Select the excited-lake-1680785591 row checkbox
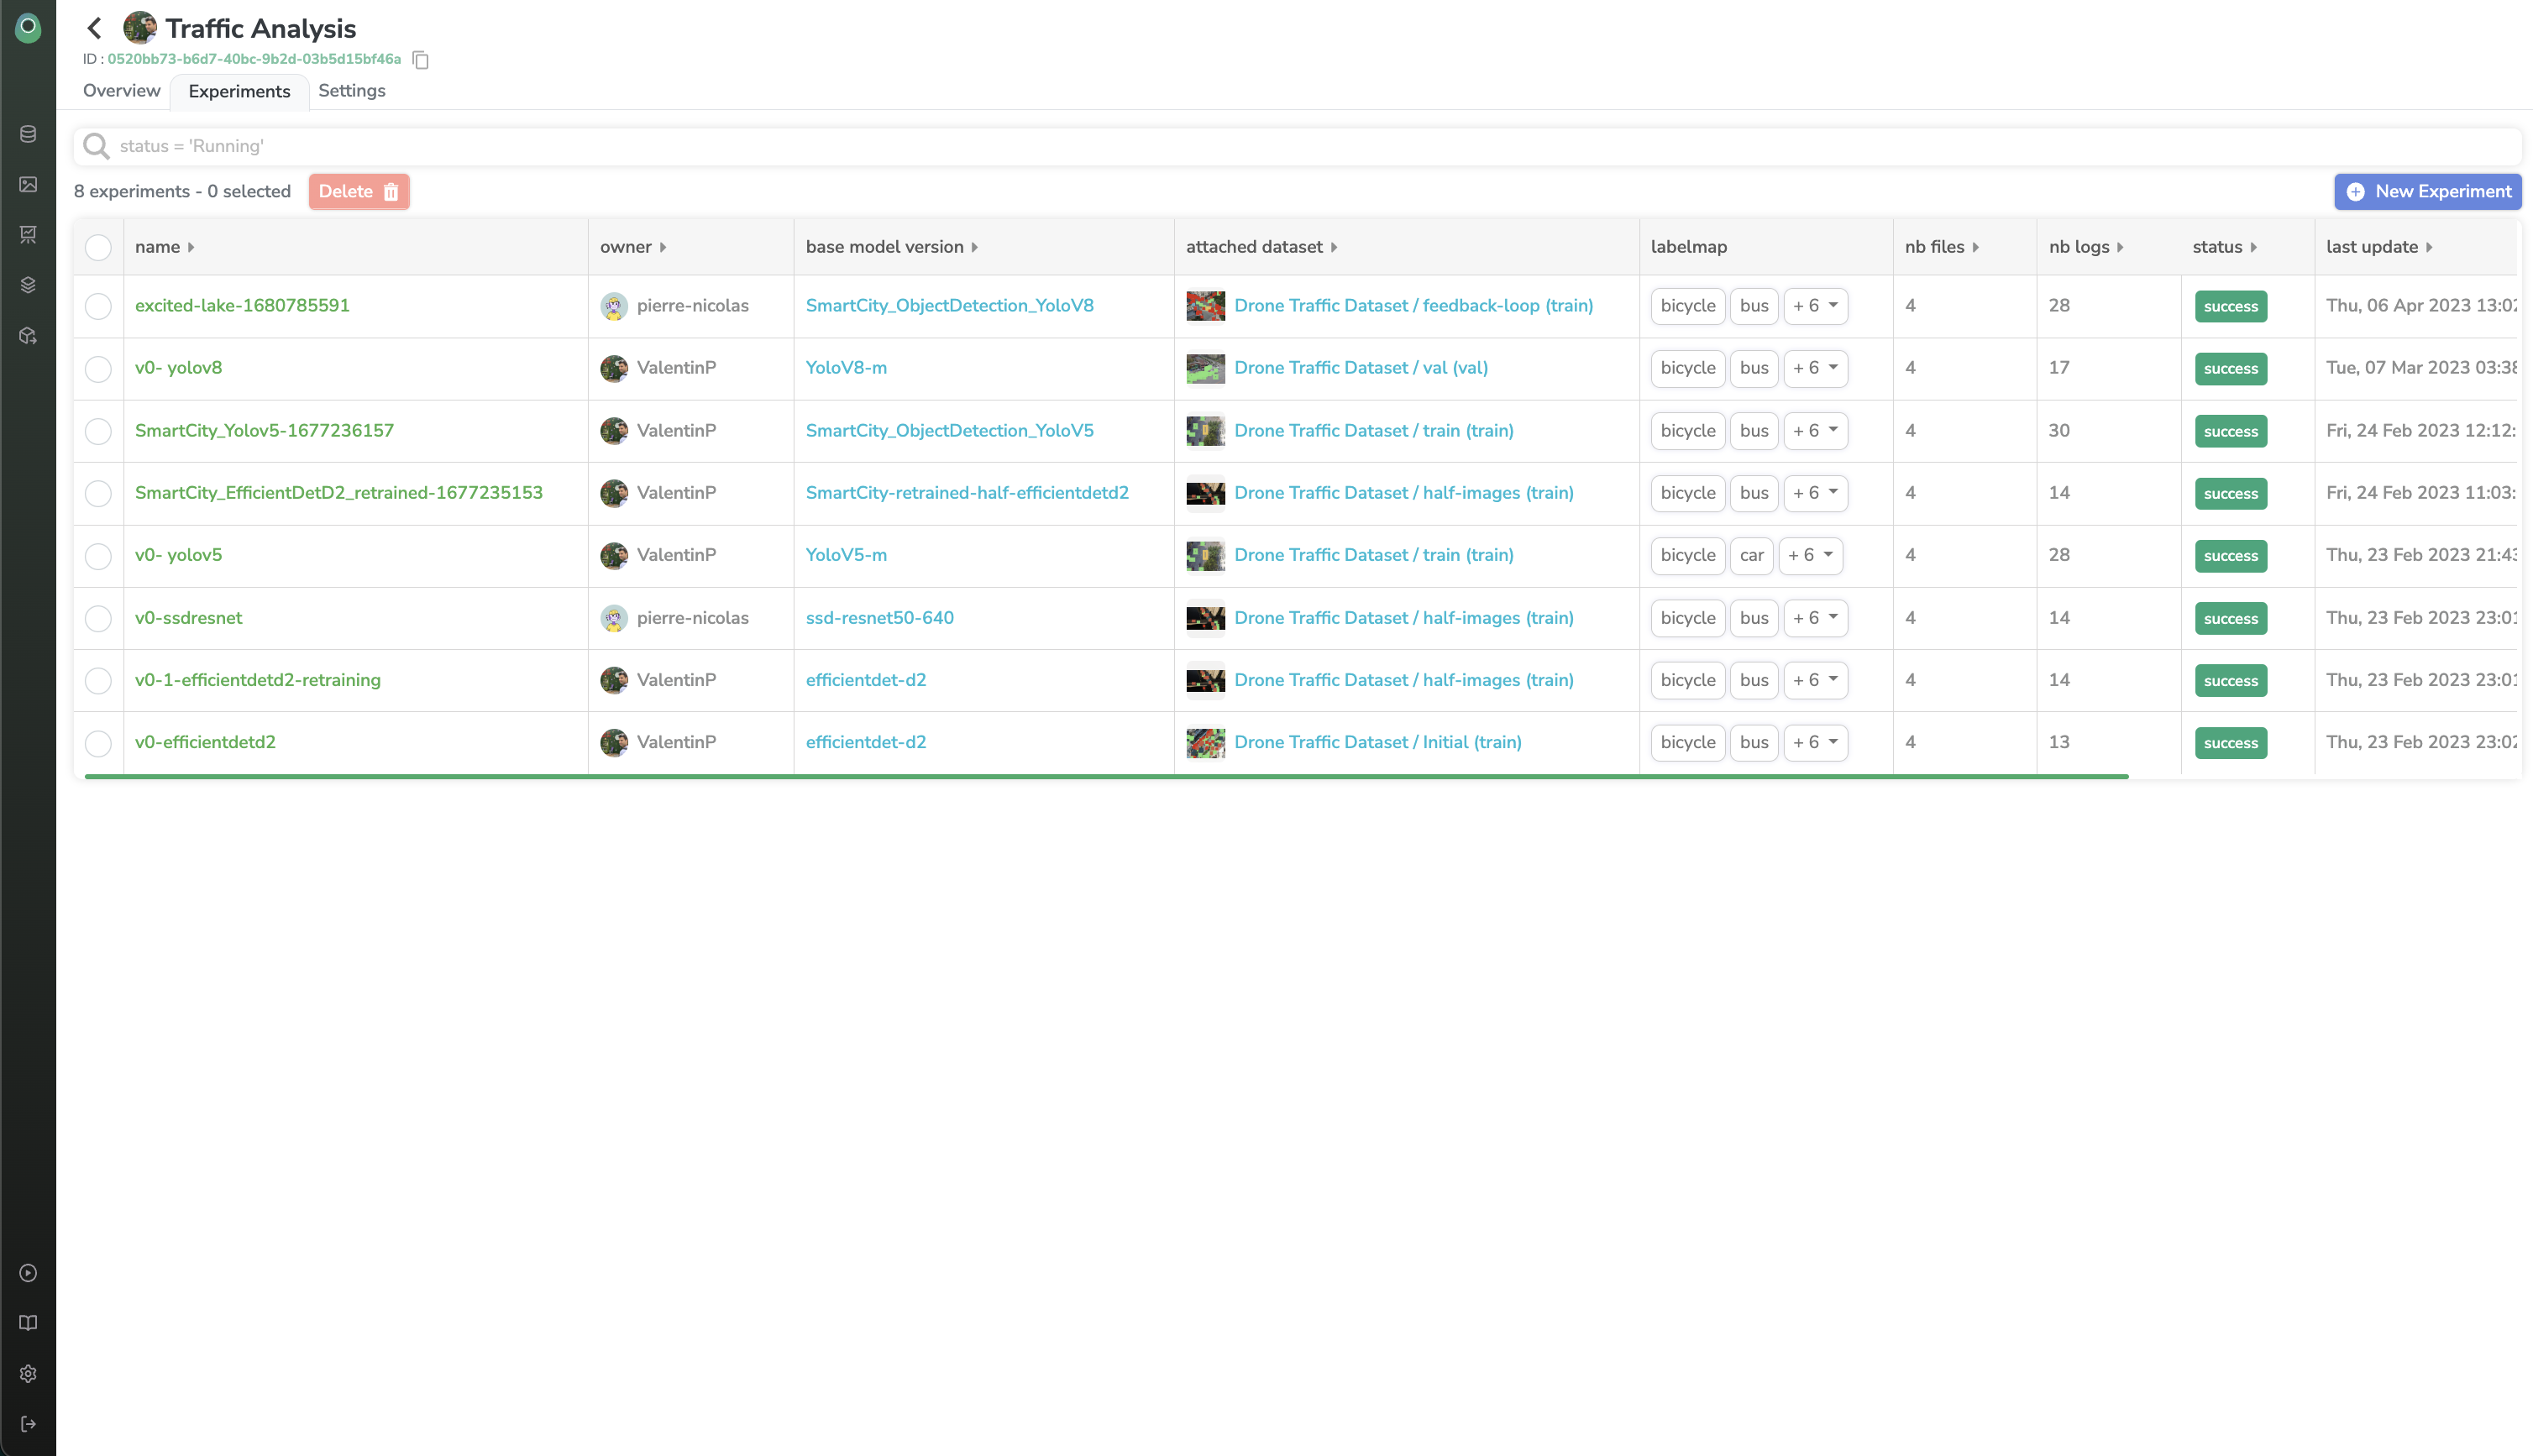 (98, 306)
